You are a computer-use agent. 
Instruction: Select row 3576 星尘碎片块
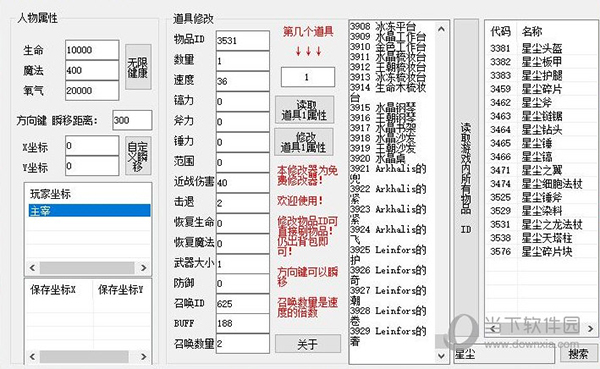(x=541, y=251)
